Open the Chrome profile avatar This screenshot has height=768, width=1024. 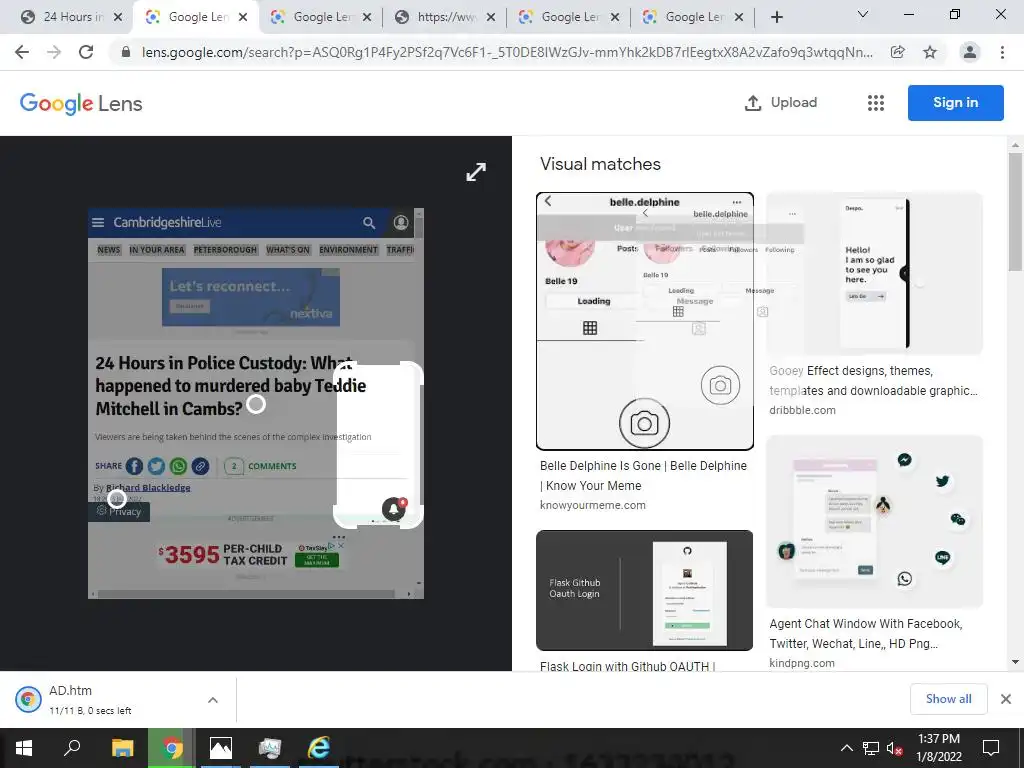tap(970, 52)
